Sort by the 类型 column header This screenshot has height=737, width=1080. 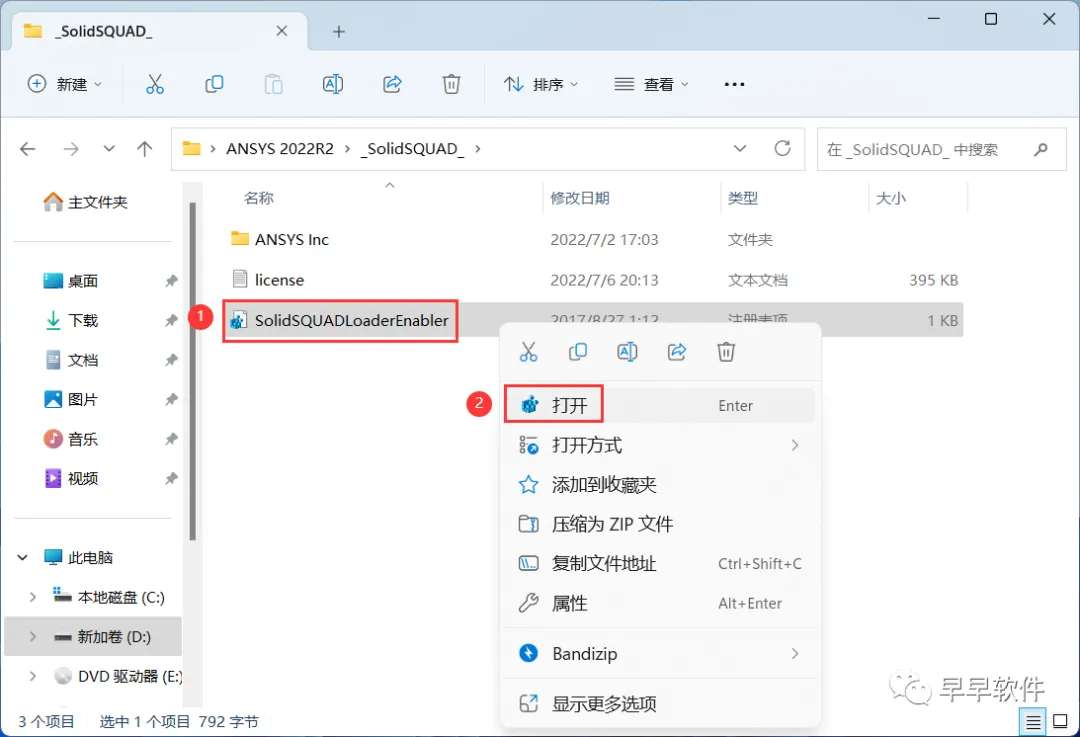click(x=743, y=198)
